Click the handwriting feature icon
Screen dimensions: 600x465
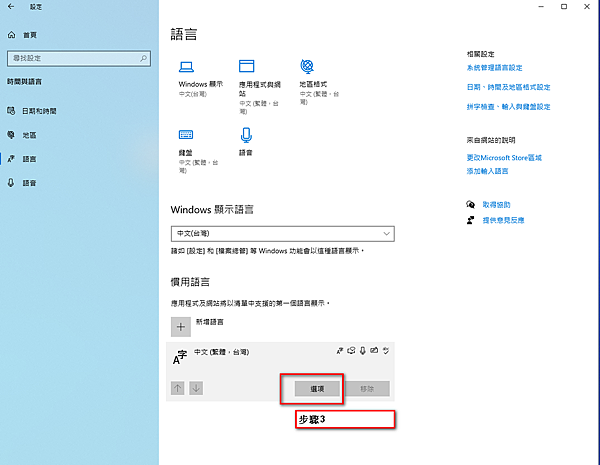tap(374, 350)
